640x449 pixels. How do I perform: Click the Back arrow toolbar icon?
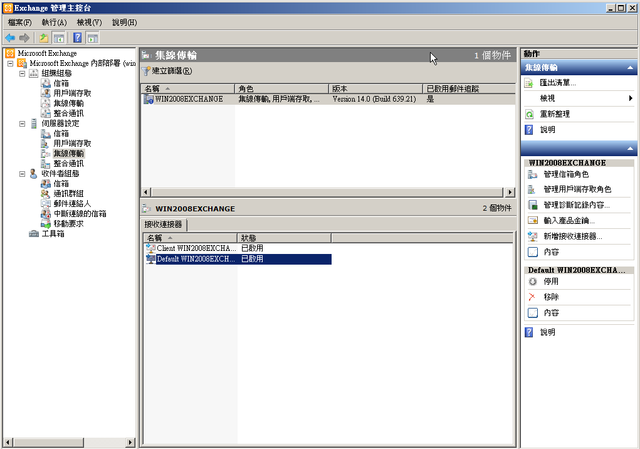(10, 38)
